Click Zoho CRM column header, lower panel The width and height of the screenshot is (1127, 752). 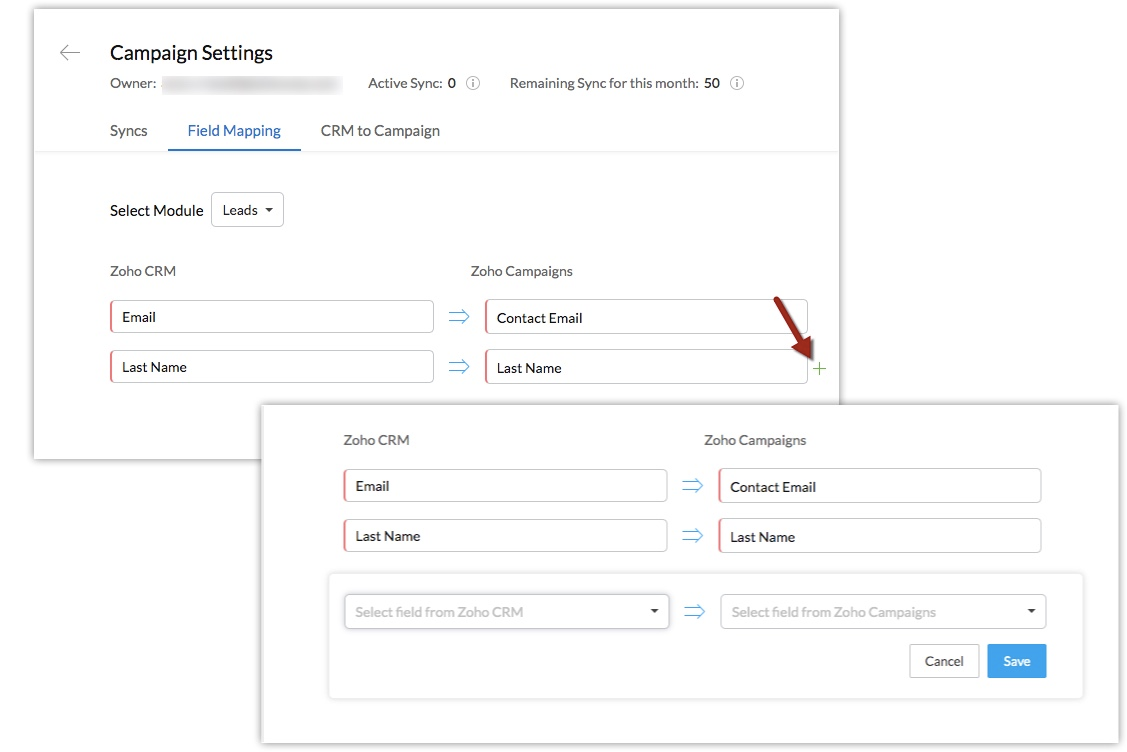point(377,440)
